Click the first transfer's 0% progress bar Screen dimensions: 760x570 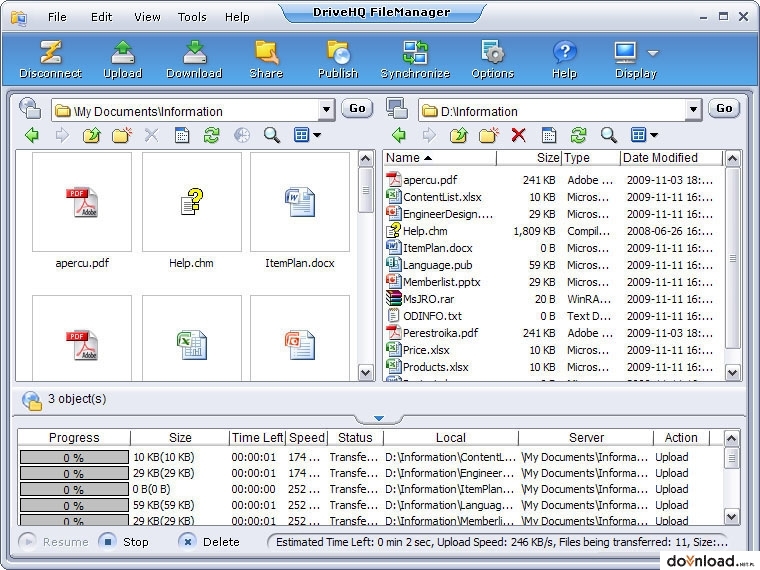click(74, 457)
